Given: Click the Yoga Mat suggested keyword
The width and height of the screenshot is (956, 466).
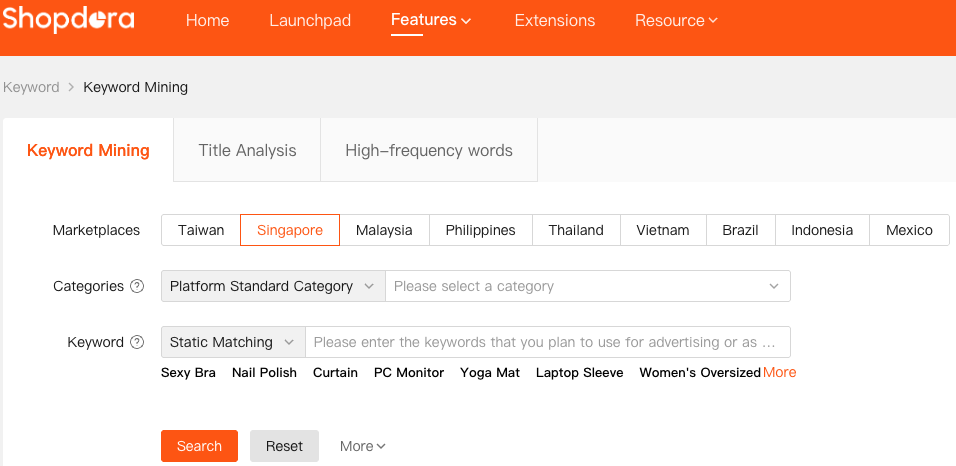Looking at the screenshot, I should (x=490, y=373).
